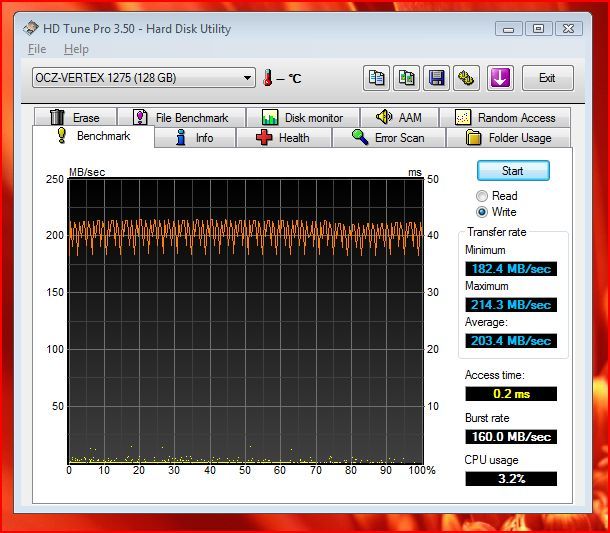Click the Folder Usage folder icon
610x533 pixels.
coord(473,137)
